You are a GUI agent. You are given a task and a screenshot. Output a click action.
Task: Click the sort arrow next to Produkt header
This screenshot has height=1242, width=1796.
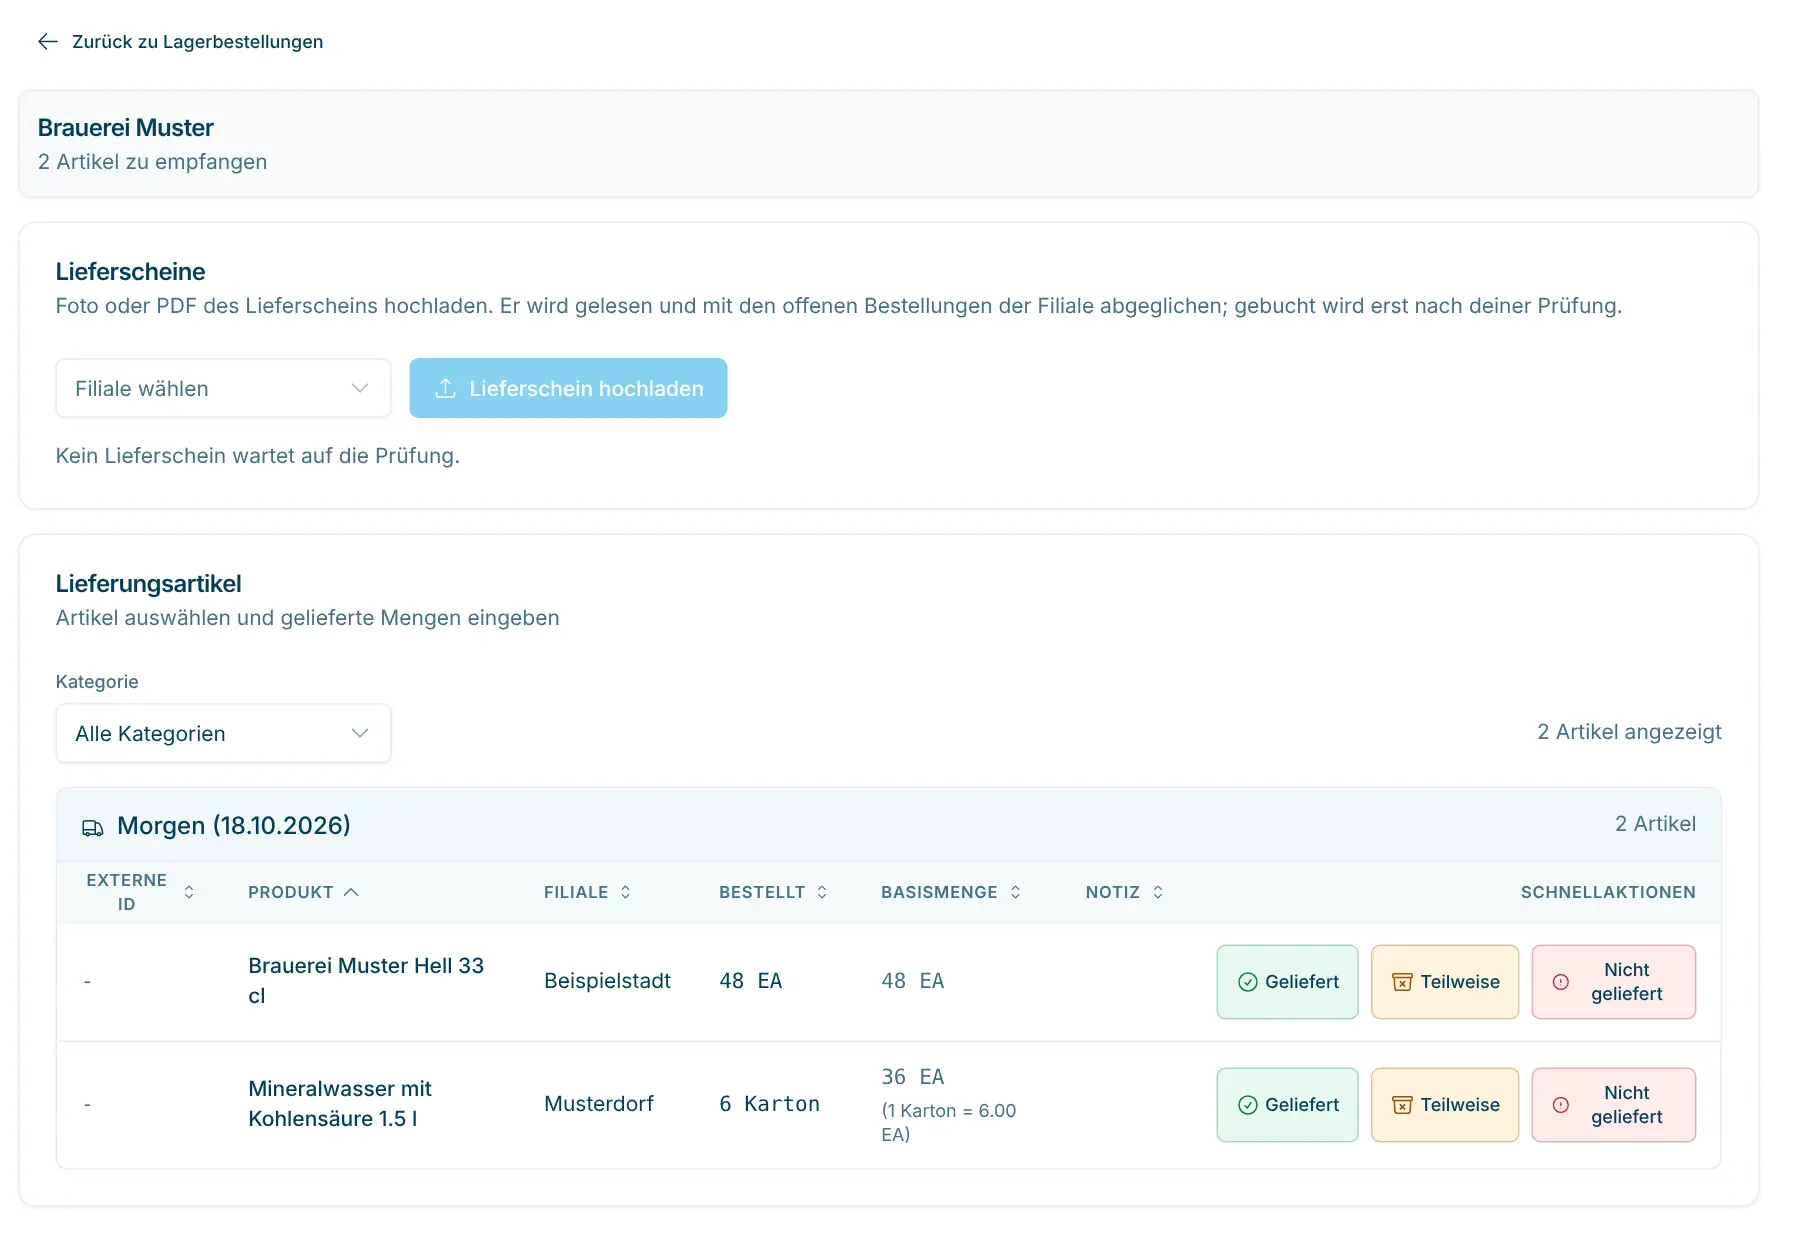coord(351,892)
